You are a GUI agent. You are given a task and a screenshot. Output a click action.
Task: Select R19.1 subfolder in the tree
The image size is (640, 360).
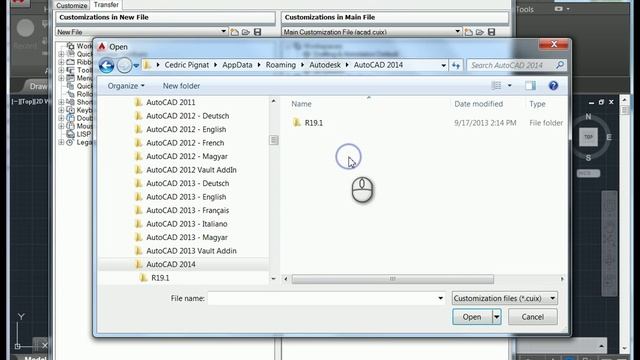[x=160, y=278]
